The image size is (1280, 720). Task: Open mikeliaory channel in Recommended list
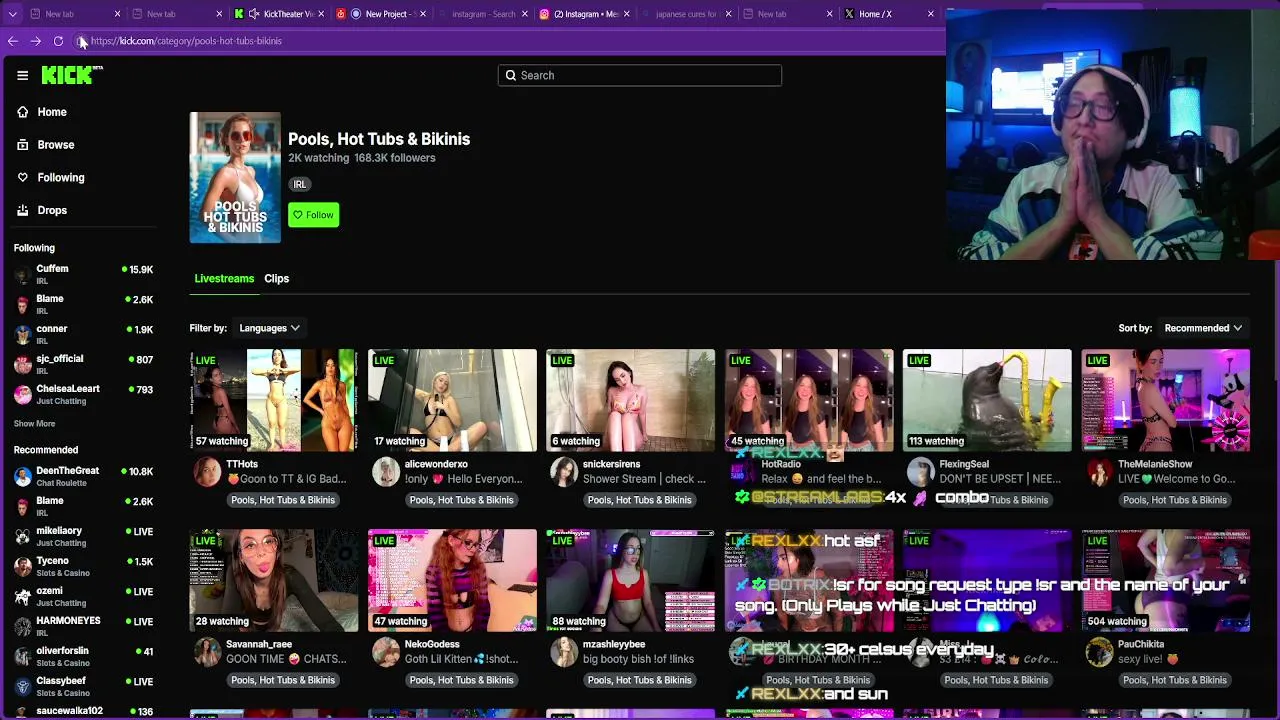pyautogui.click(x=84, y=537)
